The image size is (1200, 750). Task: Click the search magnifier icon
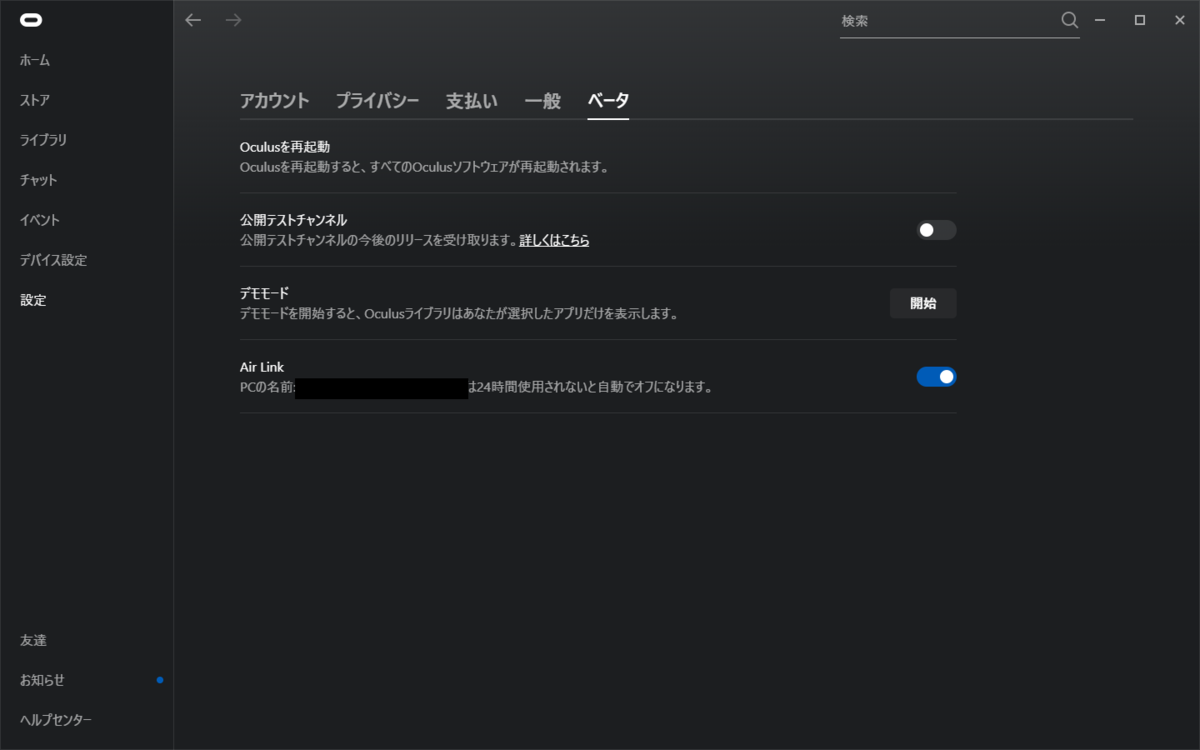[1069, 20]
